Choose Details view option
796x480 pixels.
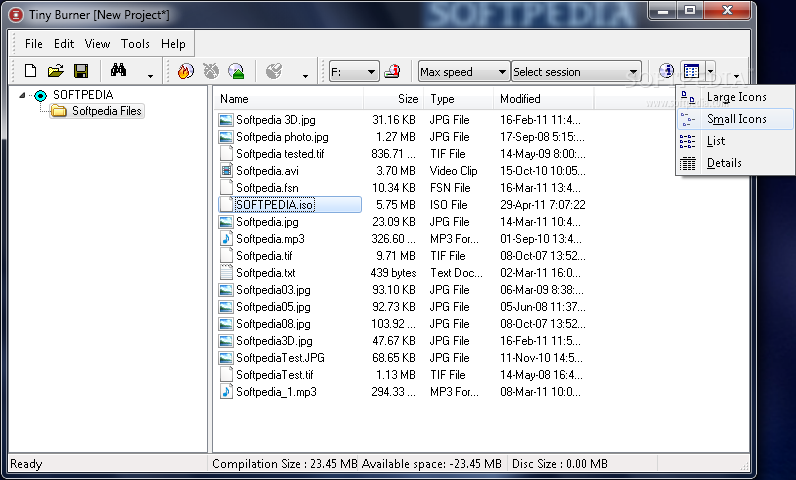736,163
